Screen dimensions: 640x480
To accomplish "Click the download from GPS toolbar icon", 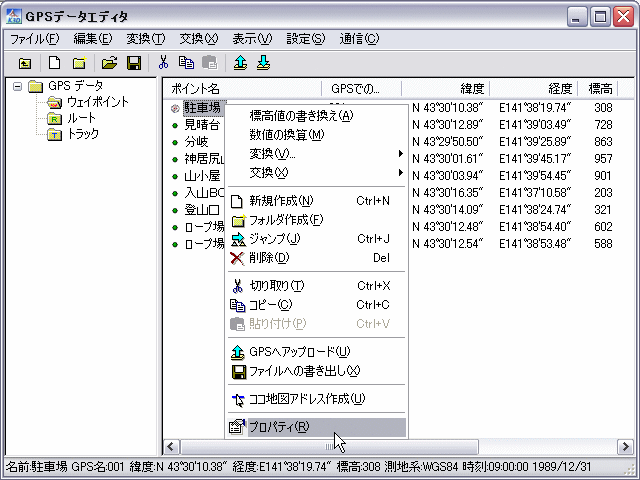I will 263,63.
